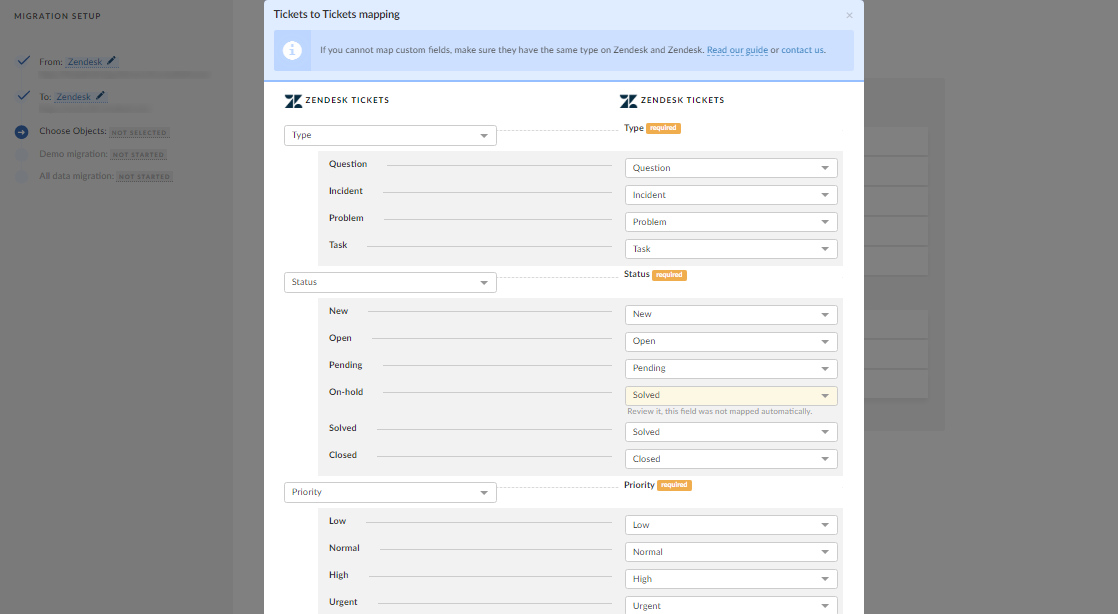The height and width of the screenshot is (614, 1118).
Task: Expand the Urgent priority mapping dropdown
Action: point(731,606)
